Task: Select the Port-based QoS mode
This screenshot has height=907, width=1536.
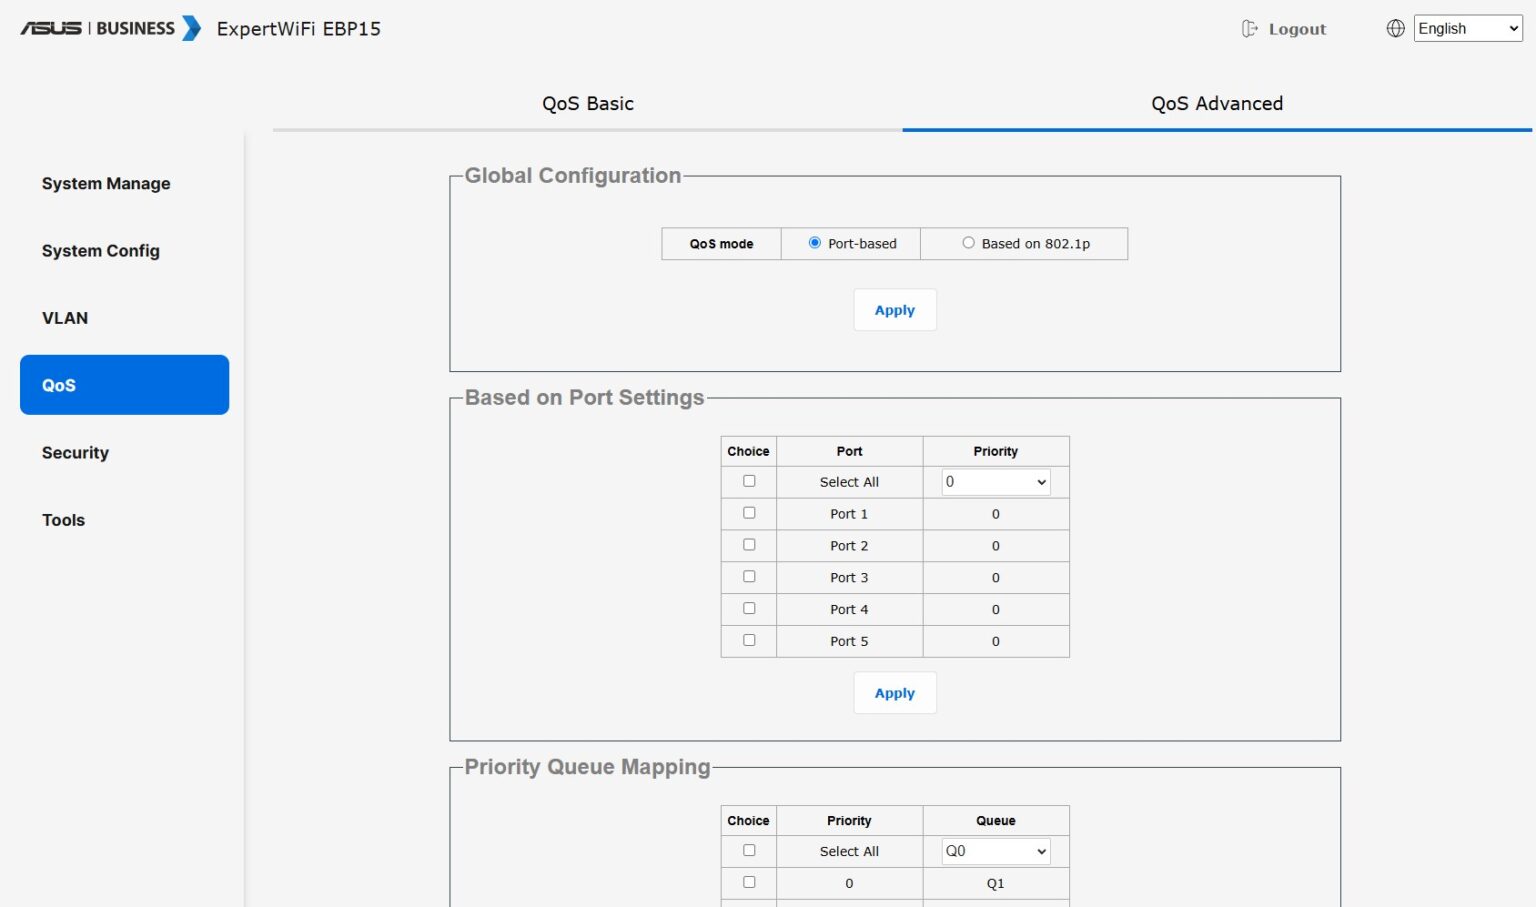Action: 815,243
